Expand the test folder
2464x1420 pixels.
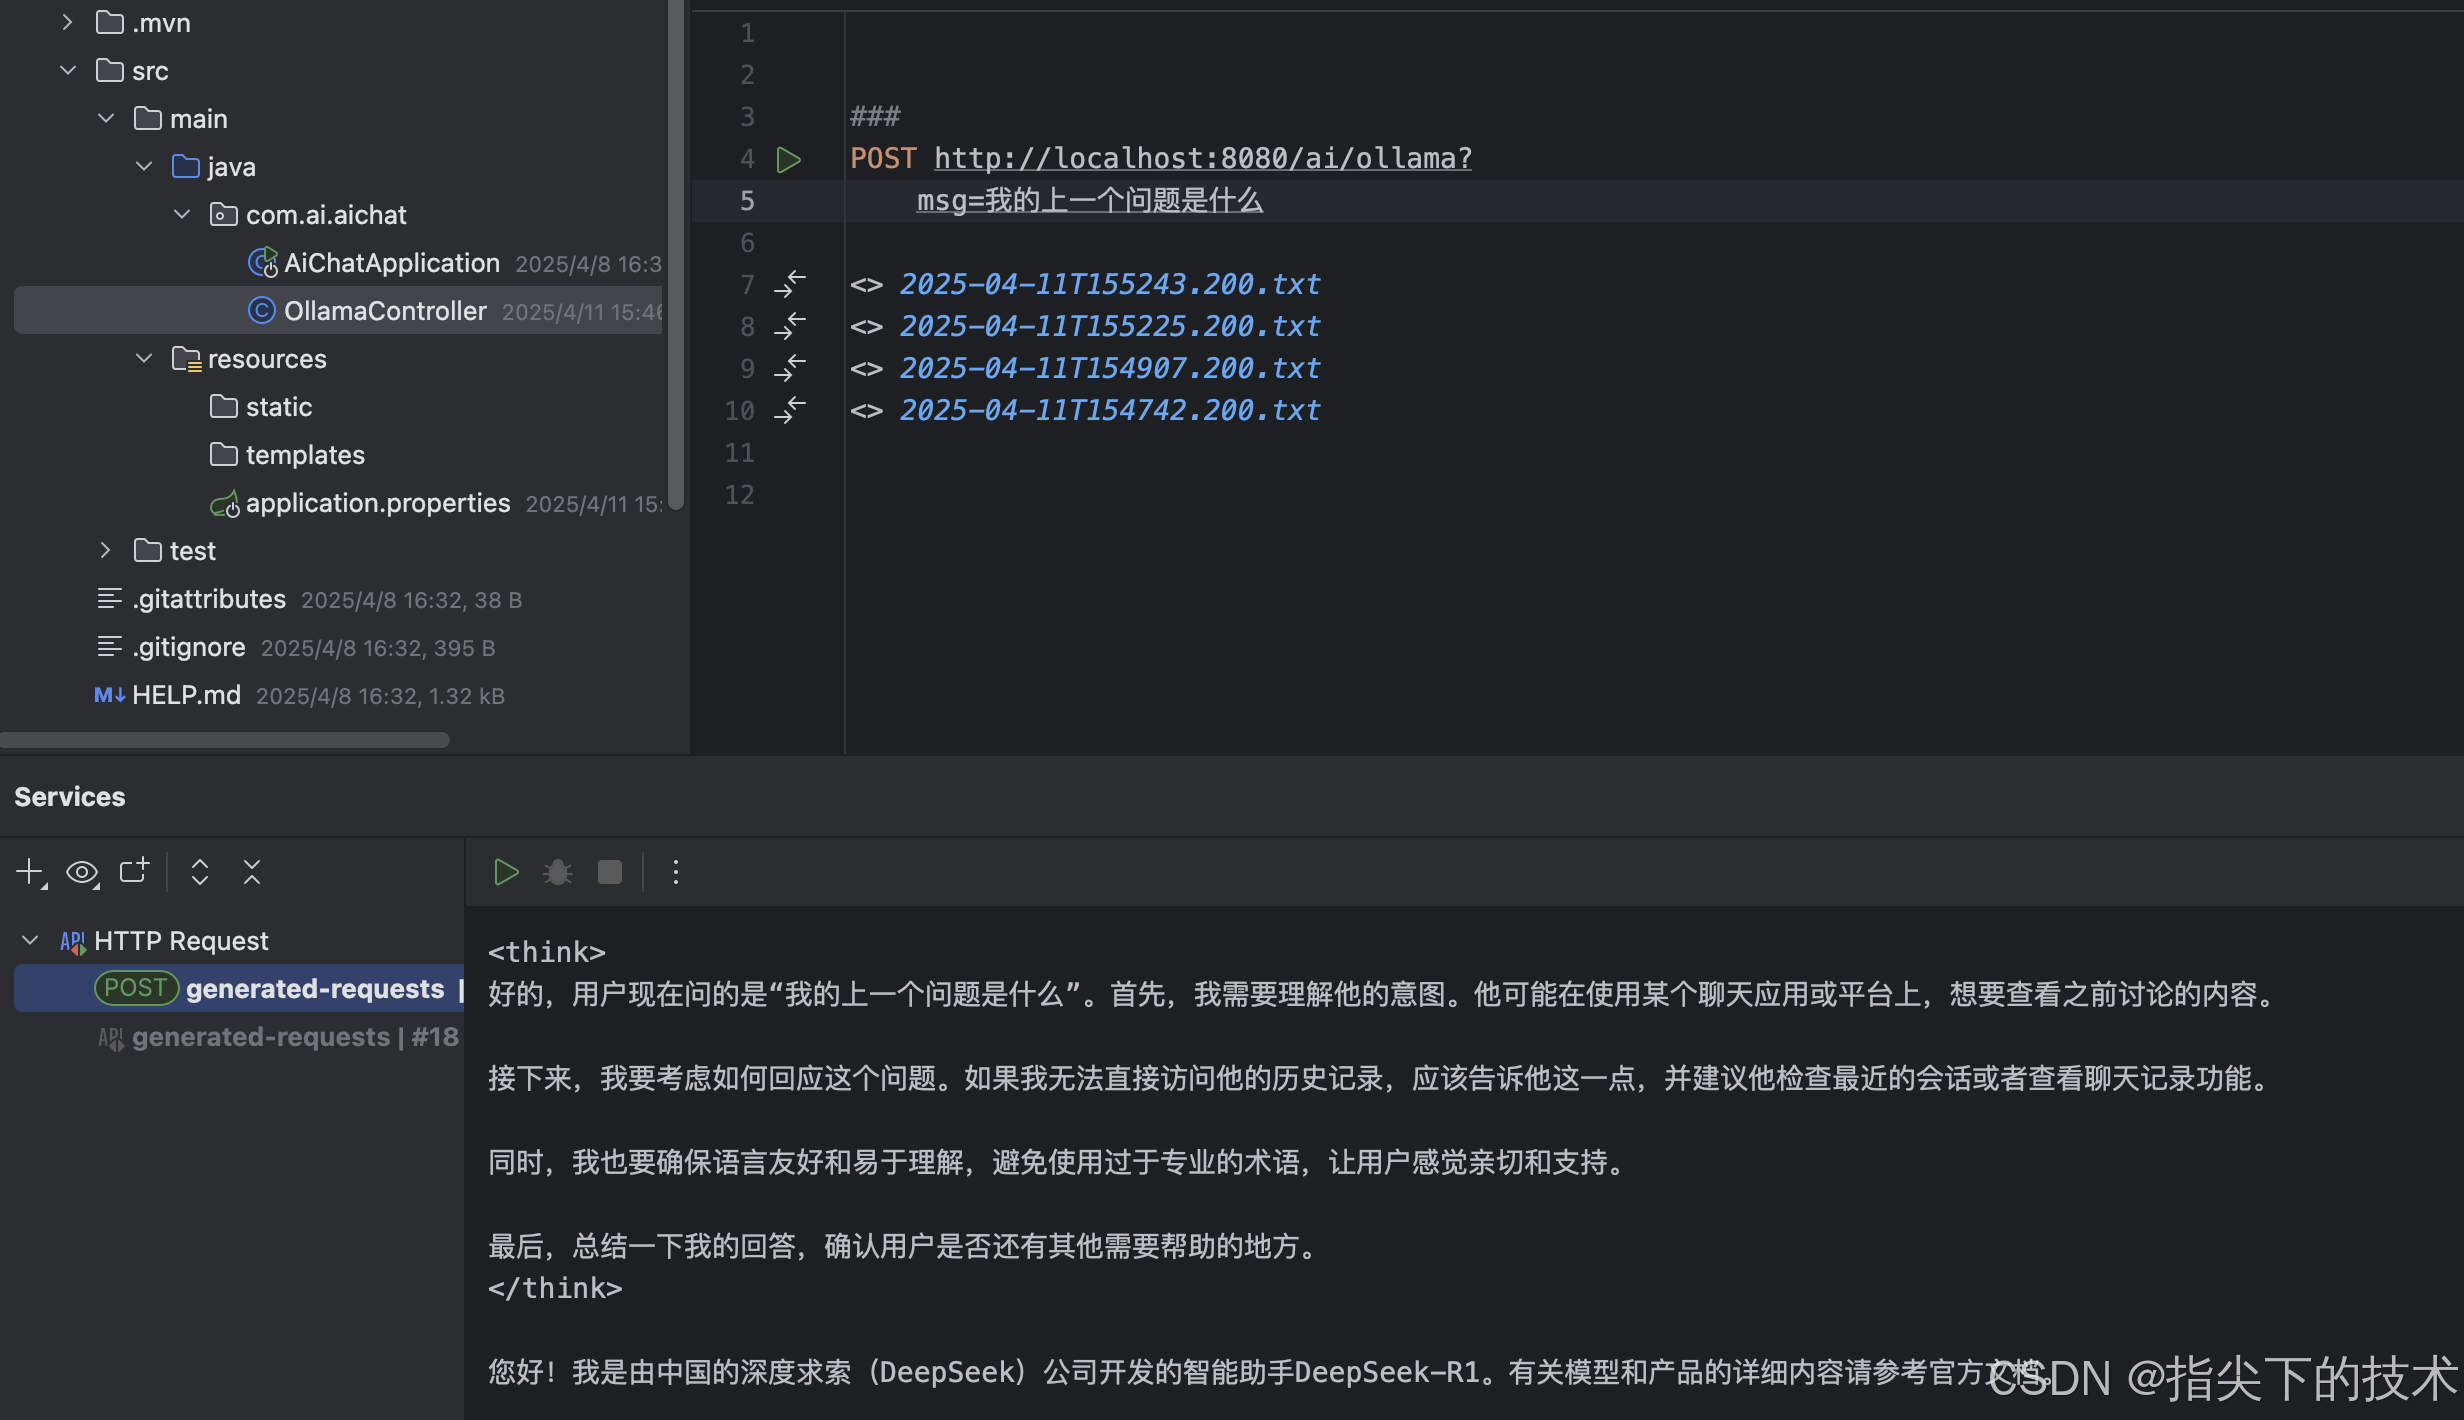click(x=105, y=550)
